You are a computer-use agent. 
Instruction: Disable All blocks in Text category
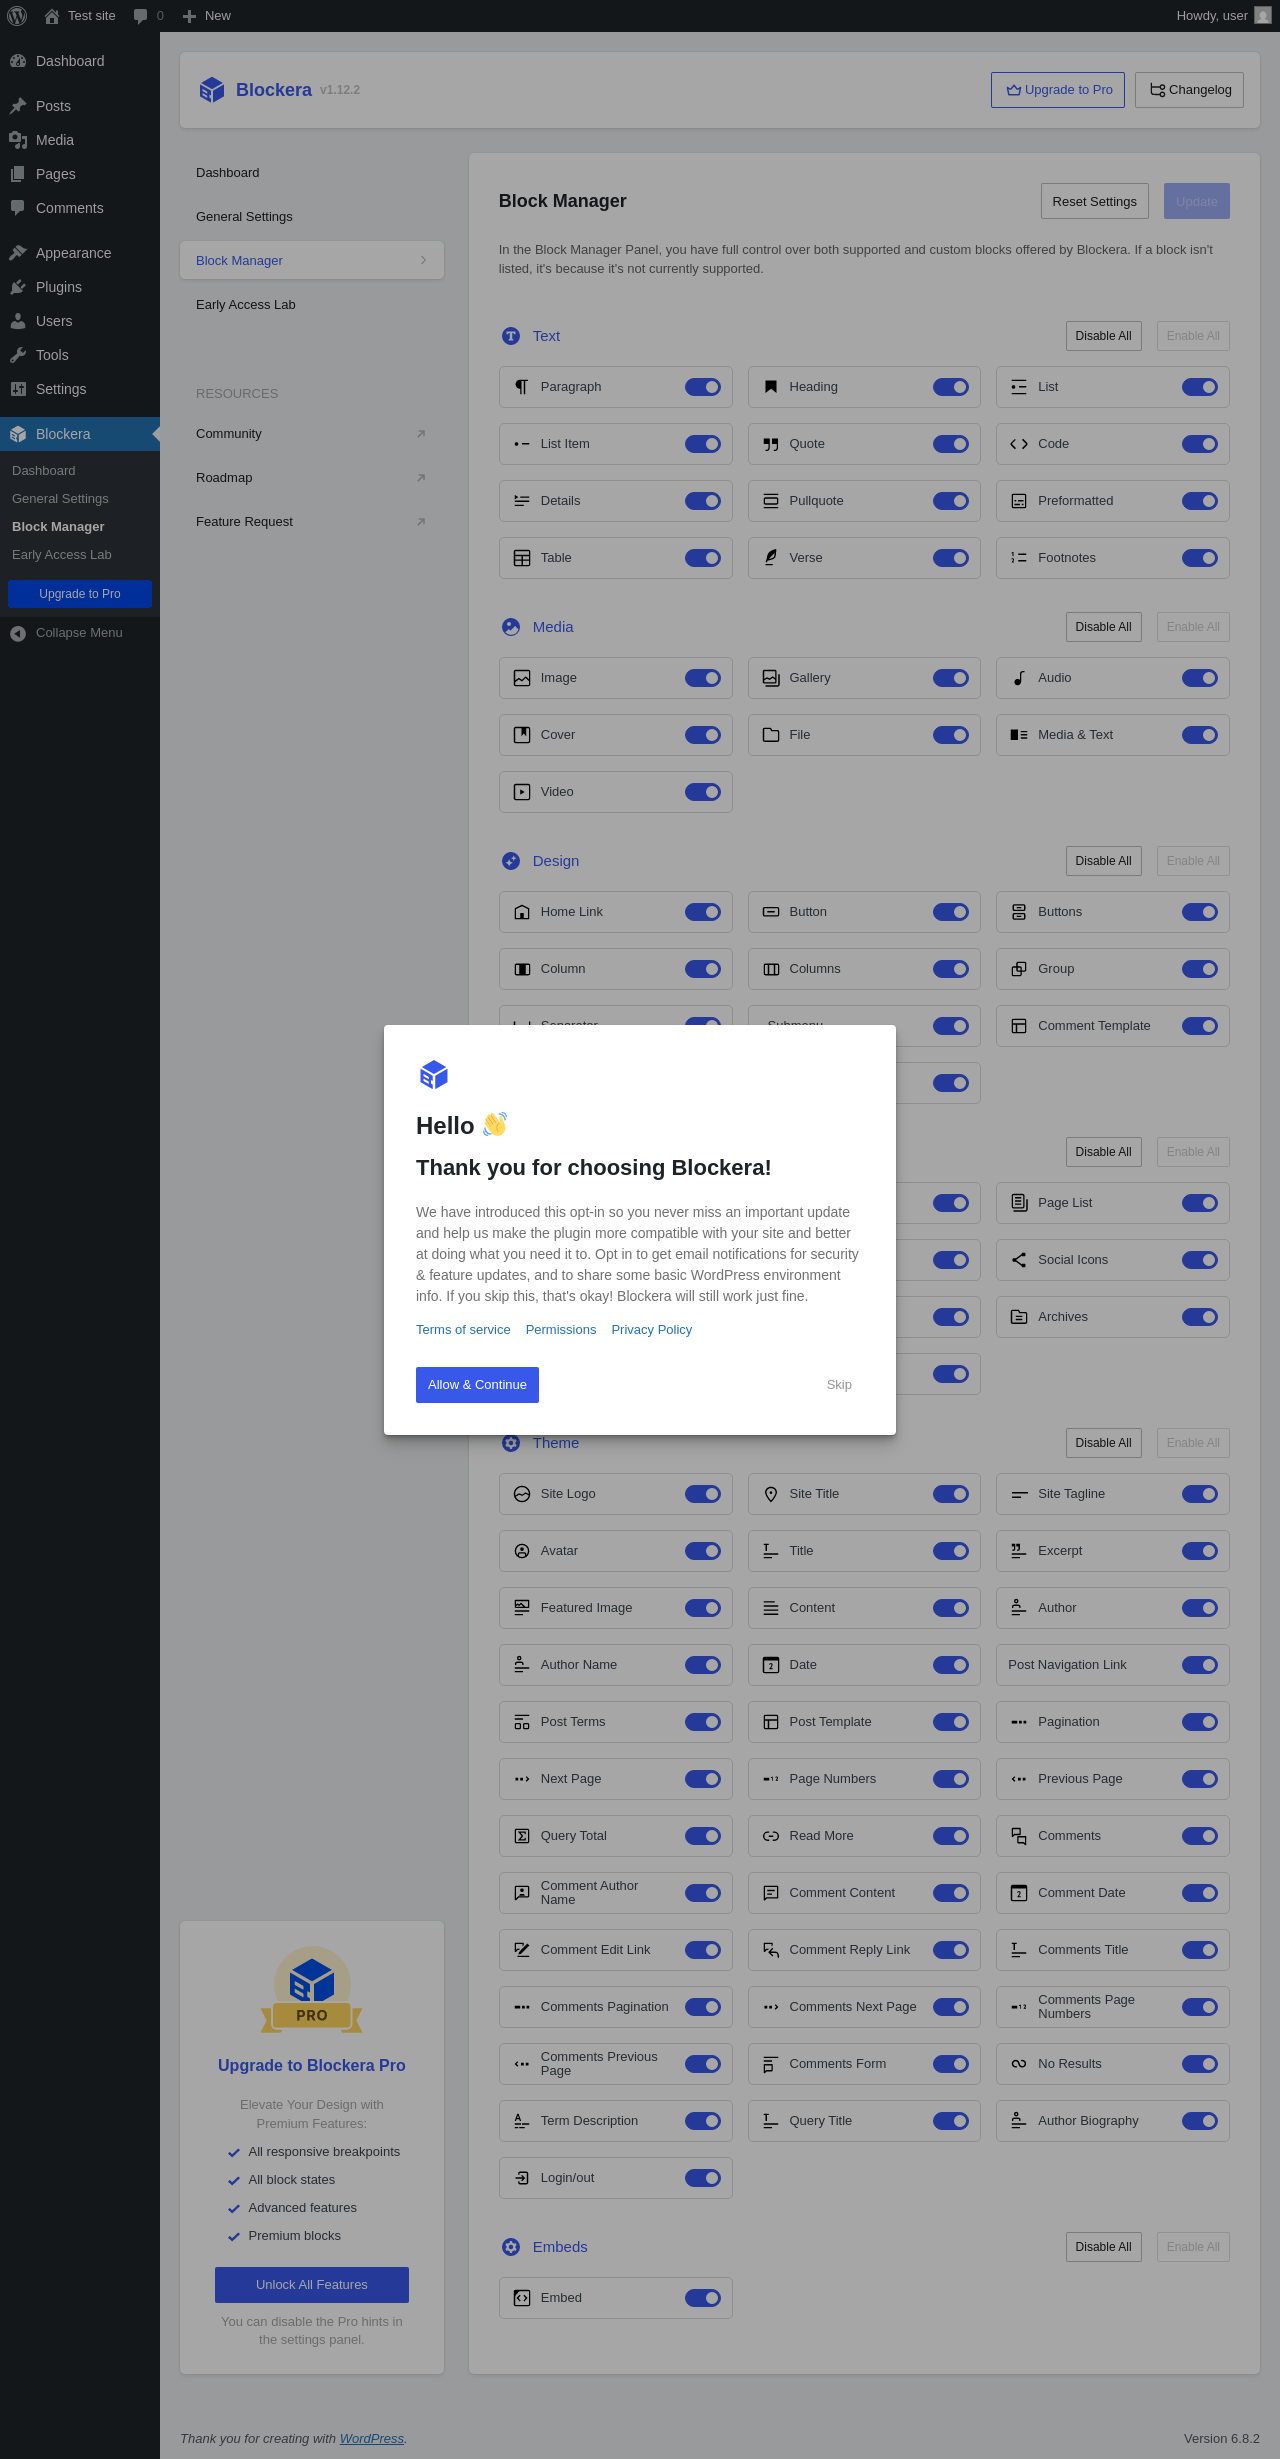point(1104,336)
